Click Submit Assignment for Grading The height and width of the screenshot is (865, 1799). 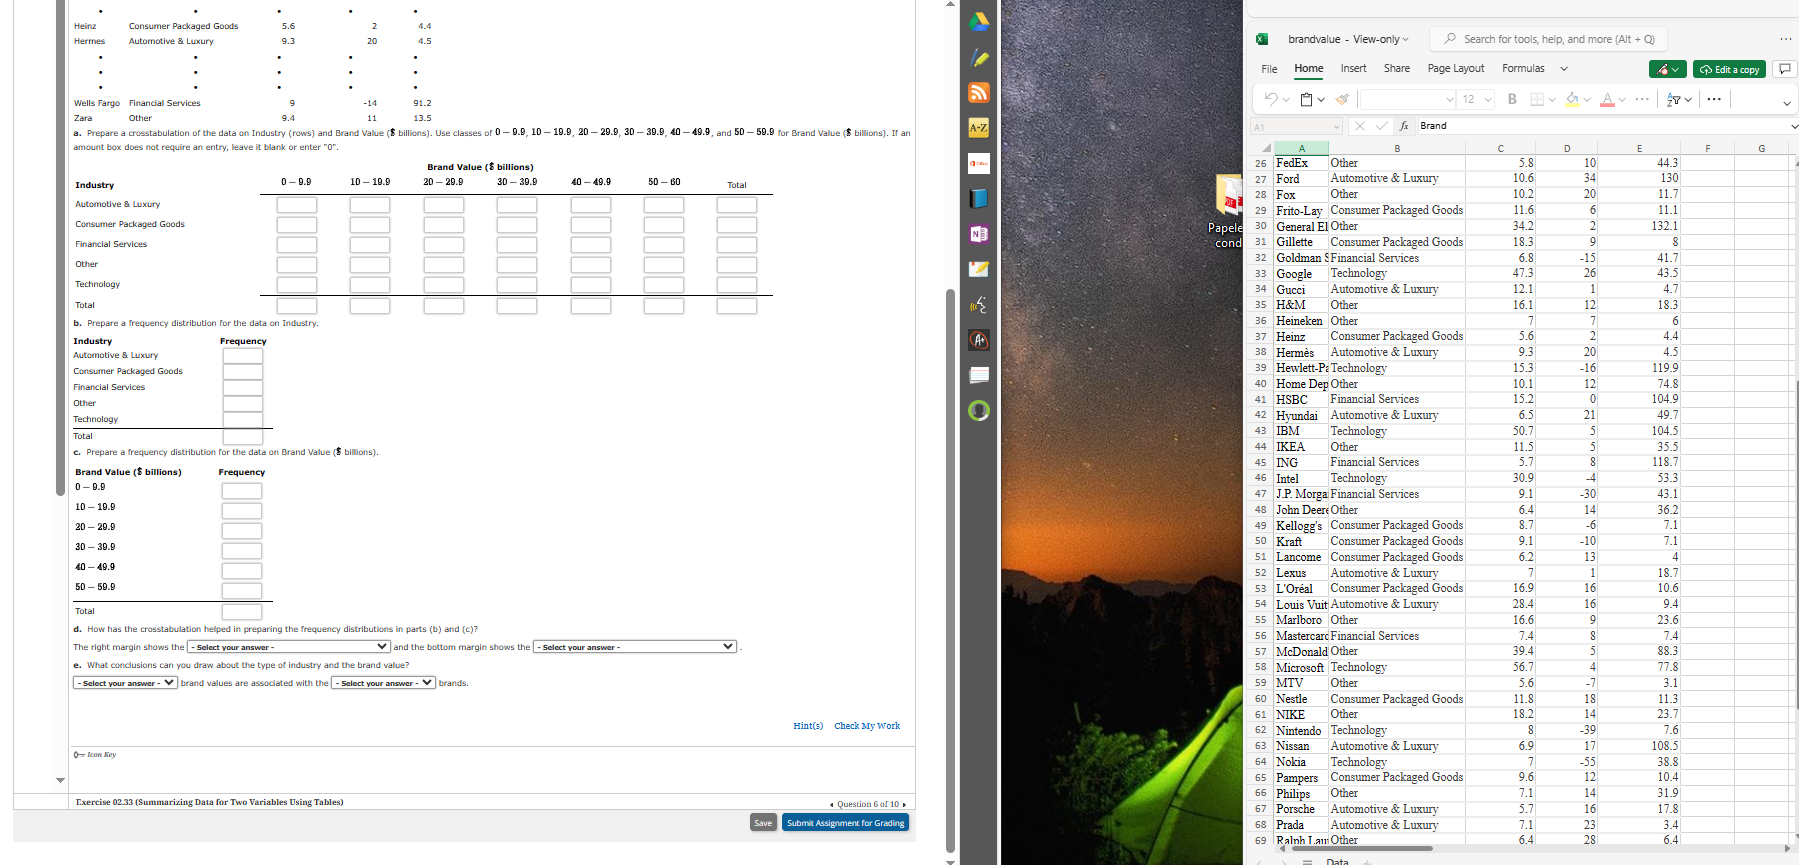pyautogui.click(x=845, y=823)
